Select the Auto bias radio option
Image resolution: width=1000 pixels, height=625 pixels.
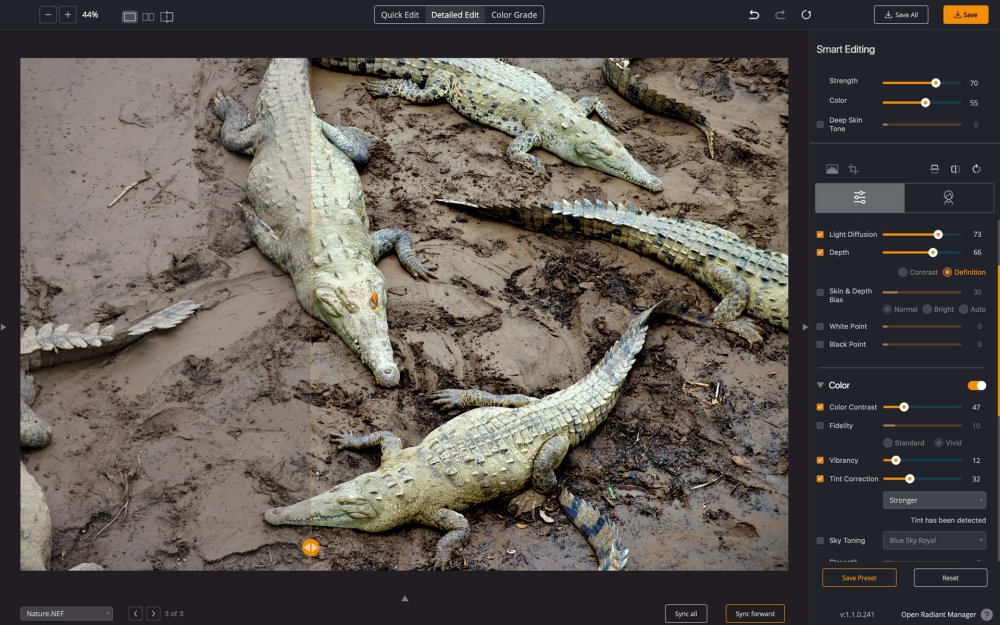(964, 309)
